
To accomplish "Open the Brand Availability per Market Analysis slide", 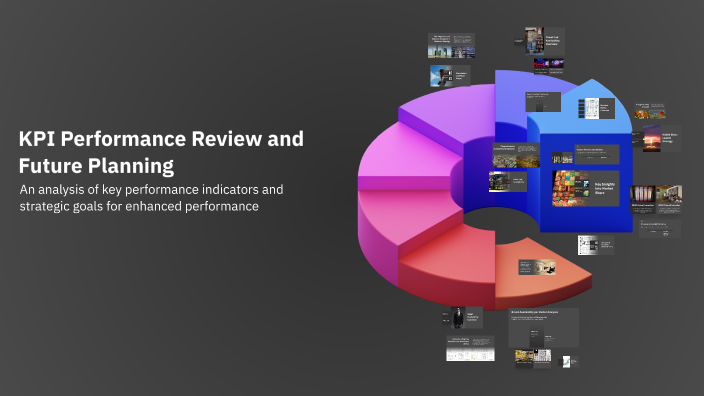I will click(x=543, y=328).
